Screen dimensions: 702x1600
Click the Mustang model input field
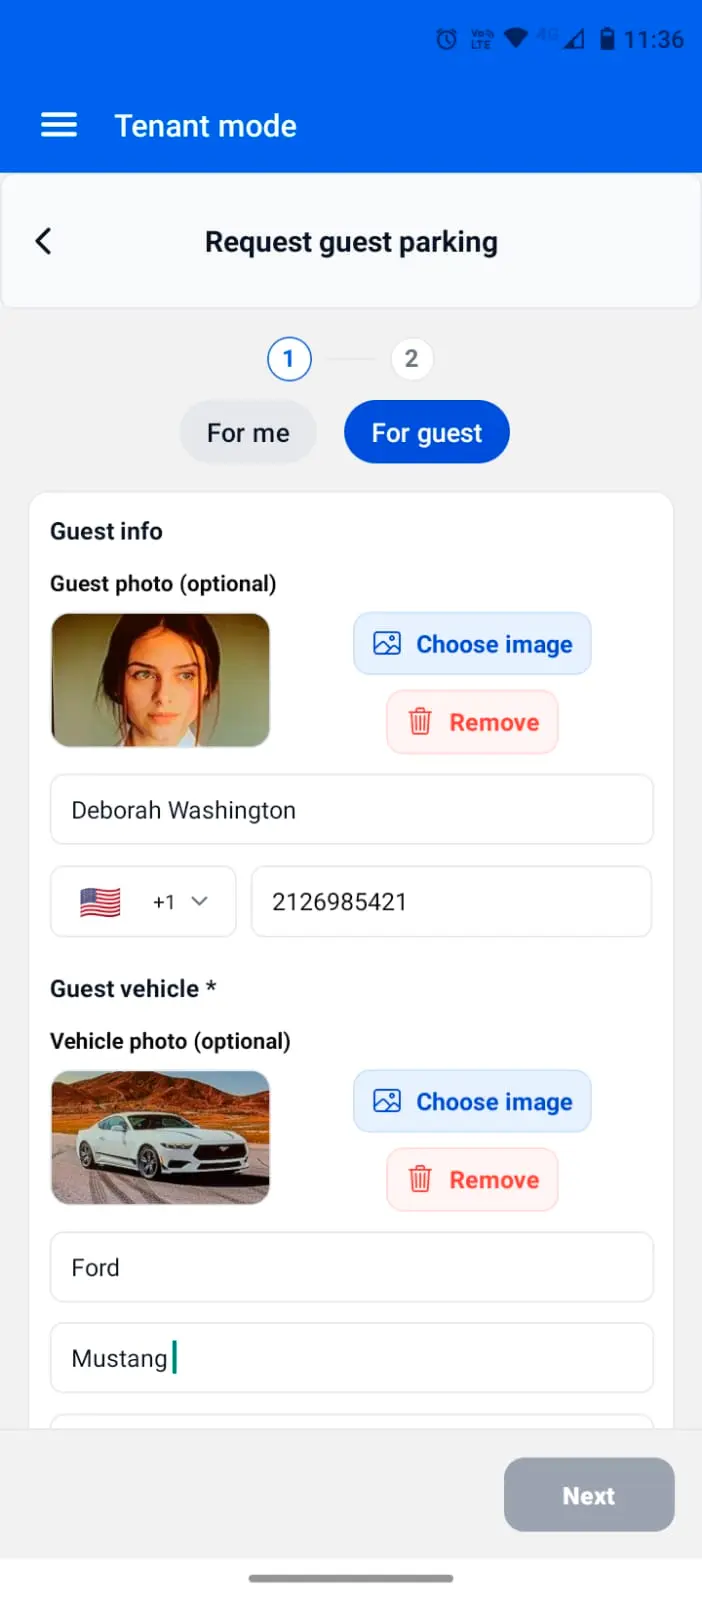point(351,1357)
